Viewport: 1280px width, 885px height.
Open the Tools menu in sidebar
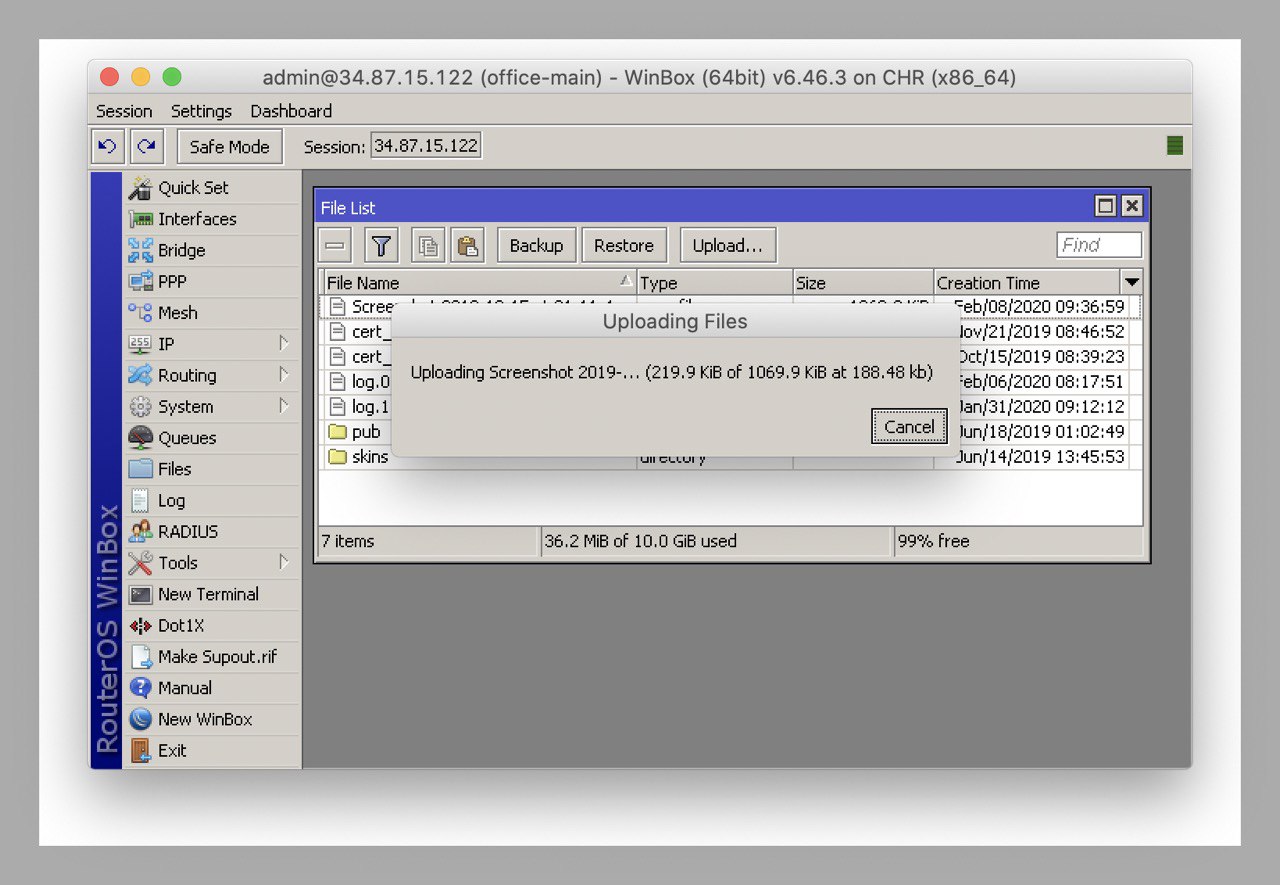click(211, 562)
